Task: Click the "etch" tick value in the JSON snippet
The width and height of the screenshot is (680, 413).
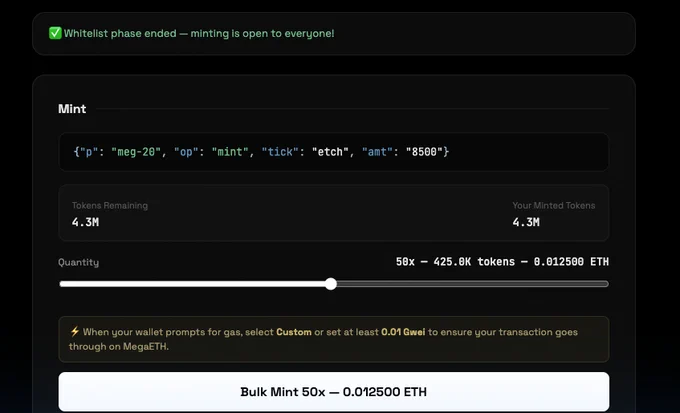Action: click(x=330, y=152)
